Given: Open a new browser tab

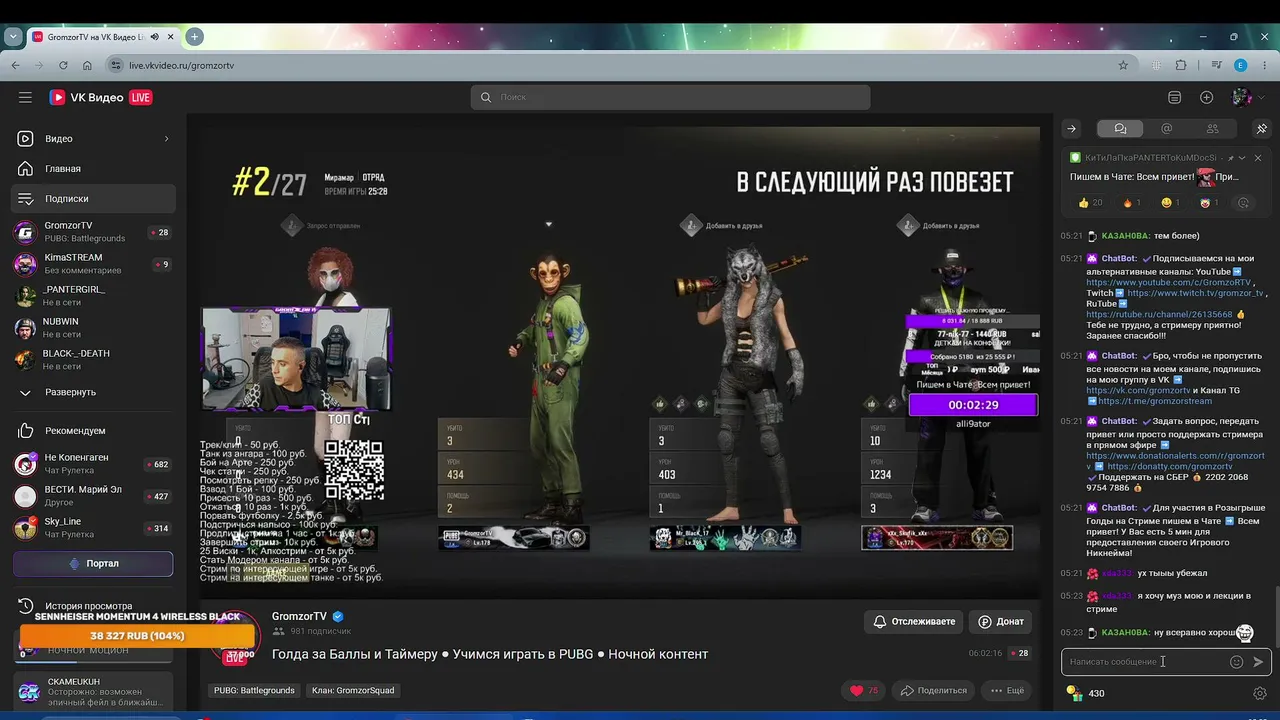Looking at the screenshot, I should coord(195,37).
